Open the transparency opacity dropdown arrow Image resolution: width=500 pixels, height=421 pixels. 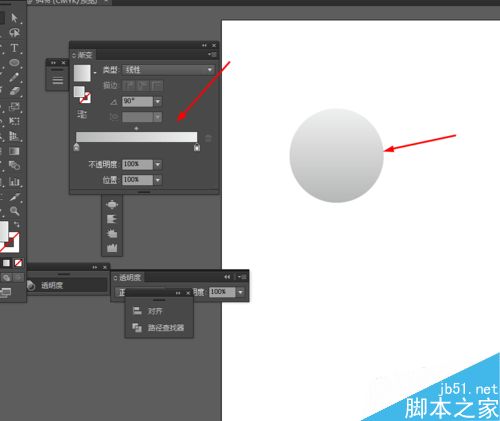pyautogui.click(x=240, y=292)
